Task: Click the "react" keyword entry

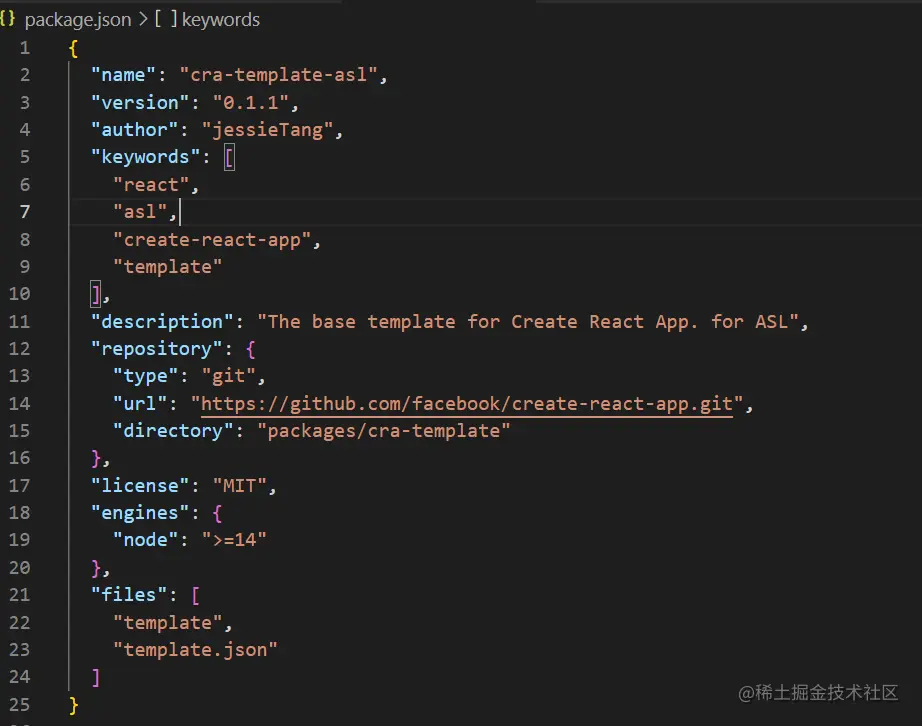Action: coord(151,185)
